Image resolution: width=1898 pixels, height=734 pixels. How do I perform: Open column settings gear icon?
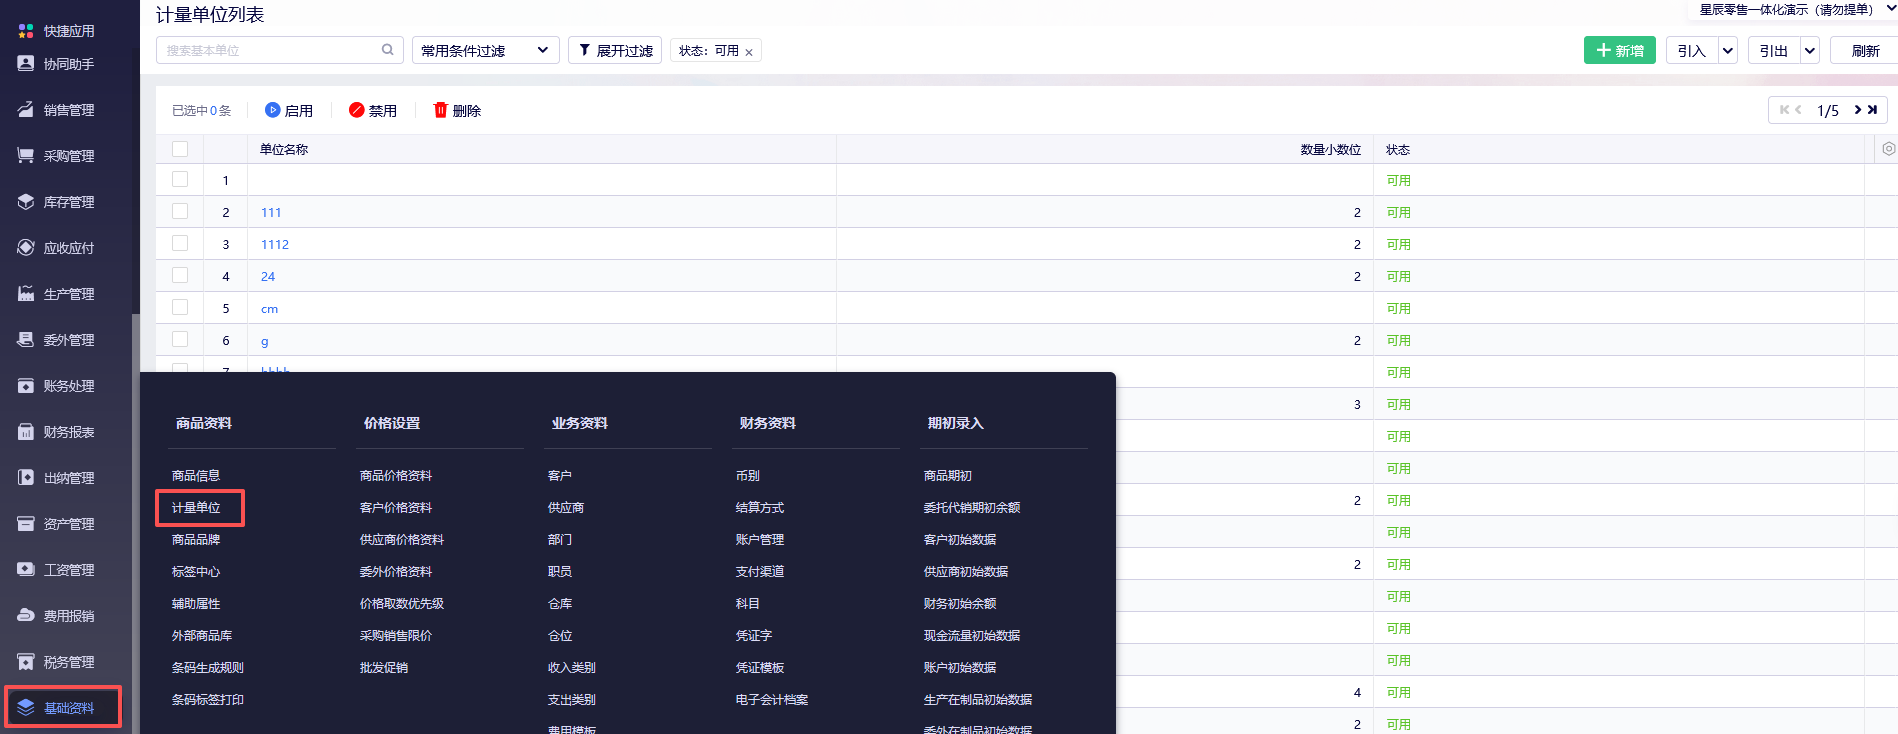tap(1888, 149)
